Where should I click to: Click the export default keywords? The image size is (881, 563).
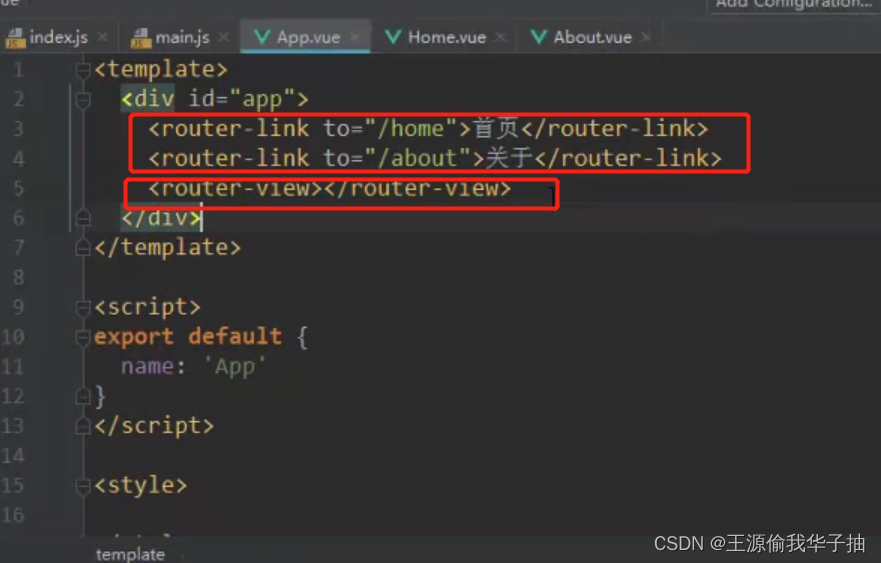(188, 337)
